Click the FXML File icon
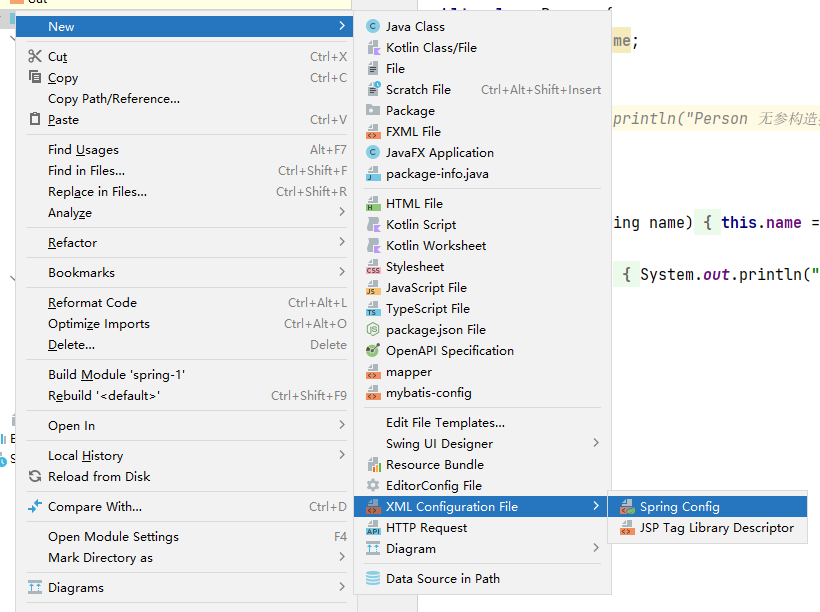820x612 pixels. point(373,132)
